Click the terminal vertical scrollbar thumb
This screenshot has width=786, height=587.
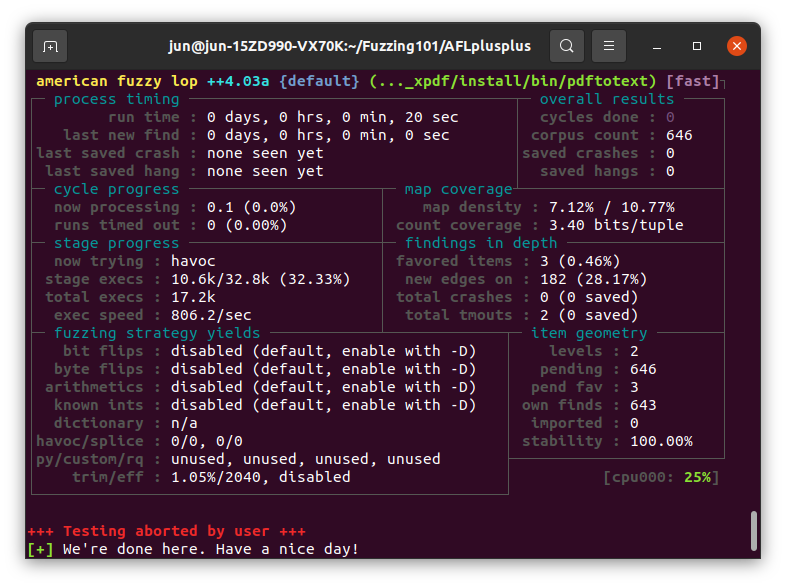753,530
